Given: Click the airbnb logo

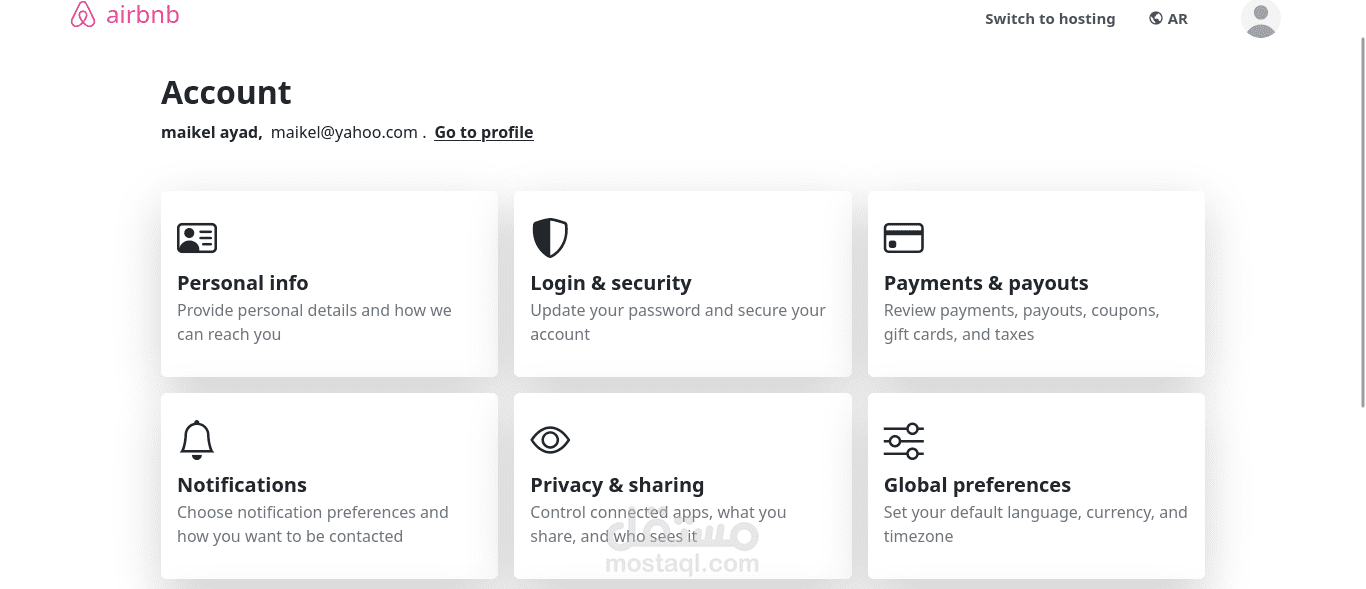Looking at the screenshot, I should pyautogui.click(x=124, y=15).
